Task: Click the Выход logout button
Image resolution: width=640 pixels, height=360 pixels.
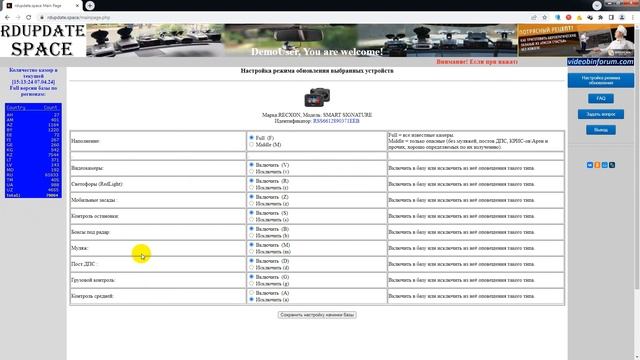Action: click(x=601, y=130)
